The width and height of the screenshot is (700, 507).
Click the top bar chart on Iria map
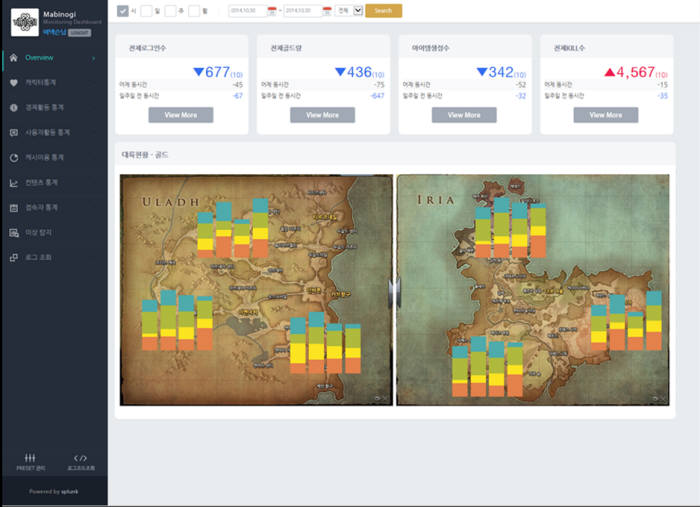pos(510,228)
